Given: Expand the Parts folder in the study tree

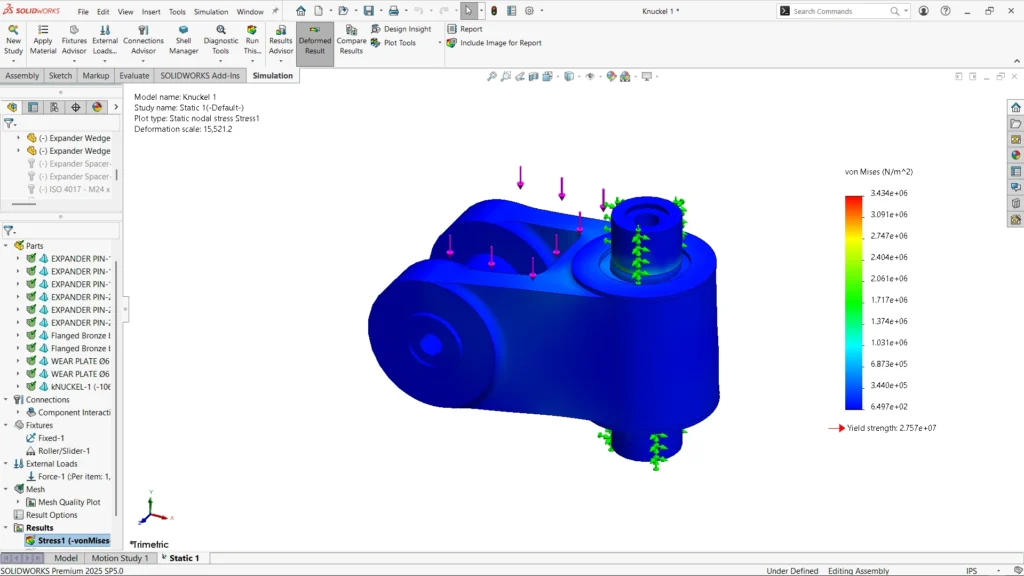Looking at the screenshot, I should [6, 245].
